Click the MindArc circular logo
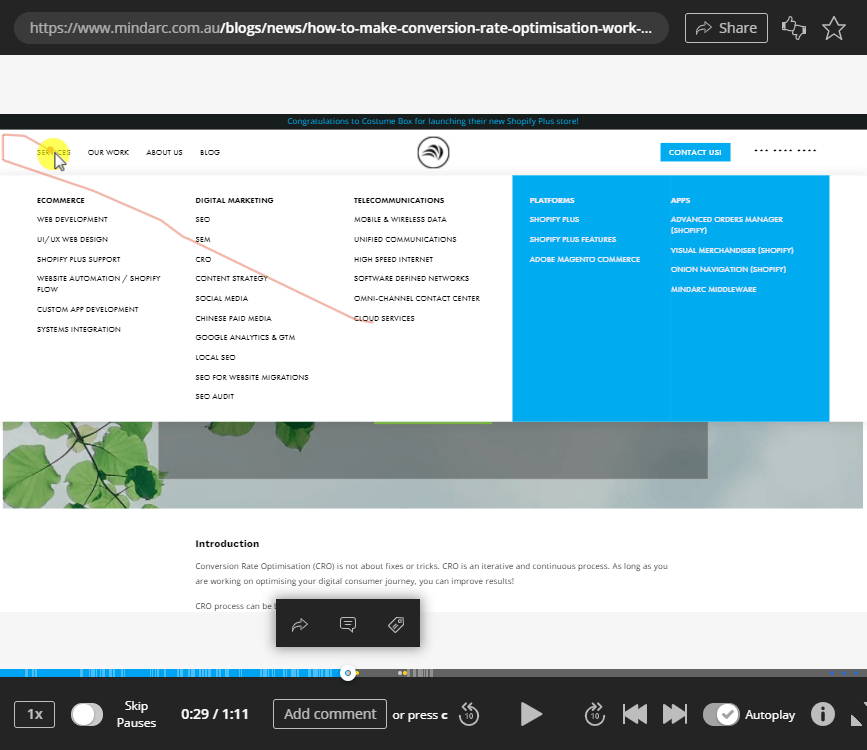Viewport: 867px width, 750px height. pyautogui.click(x=433, y=152)
